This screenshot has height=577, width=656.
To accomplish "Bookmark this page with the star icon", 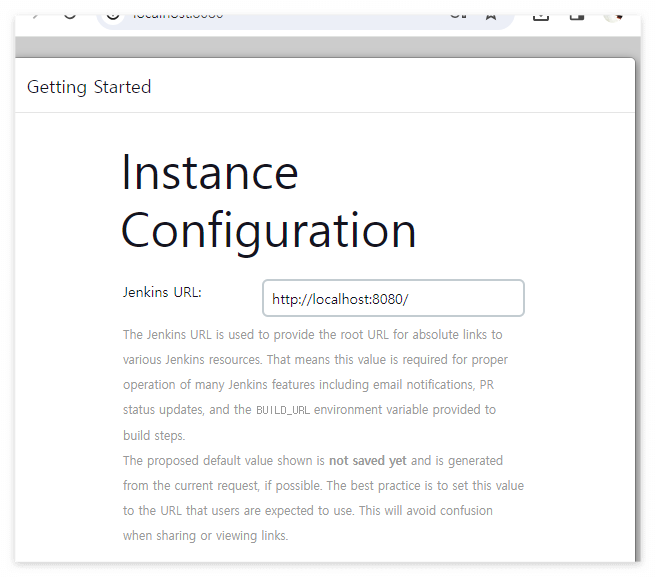I will 491,17.
